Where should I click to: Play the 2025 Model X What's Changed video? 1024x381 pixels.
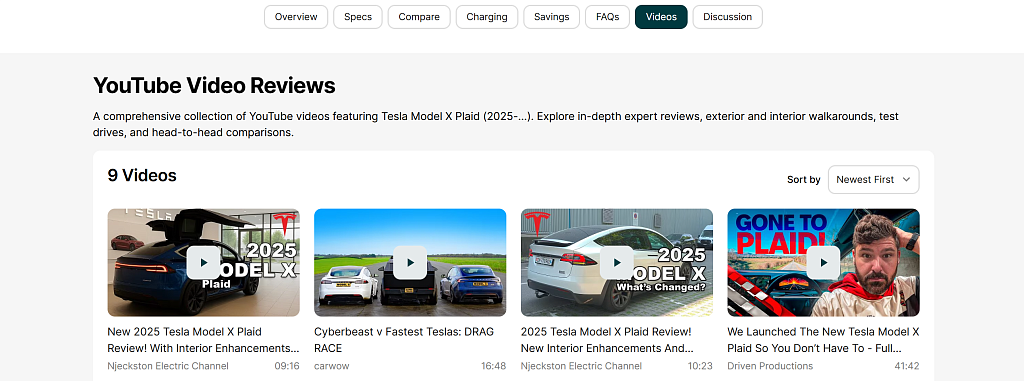(616, 262)
